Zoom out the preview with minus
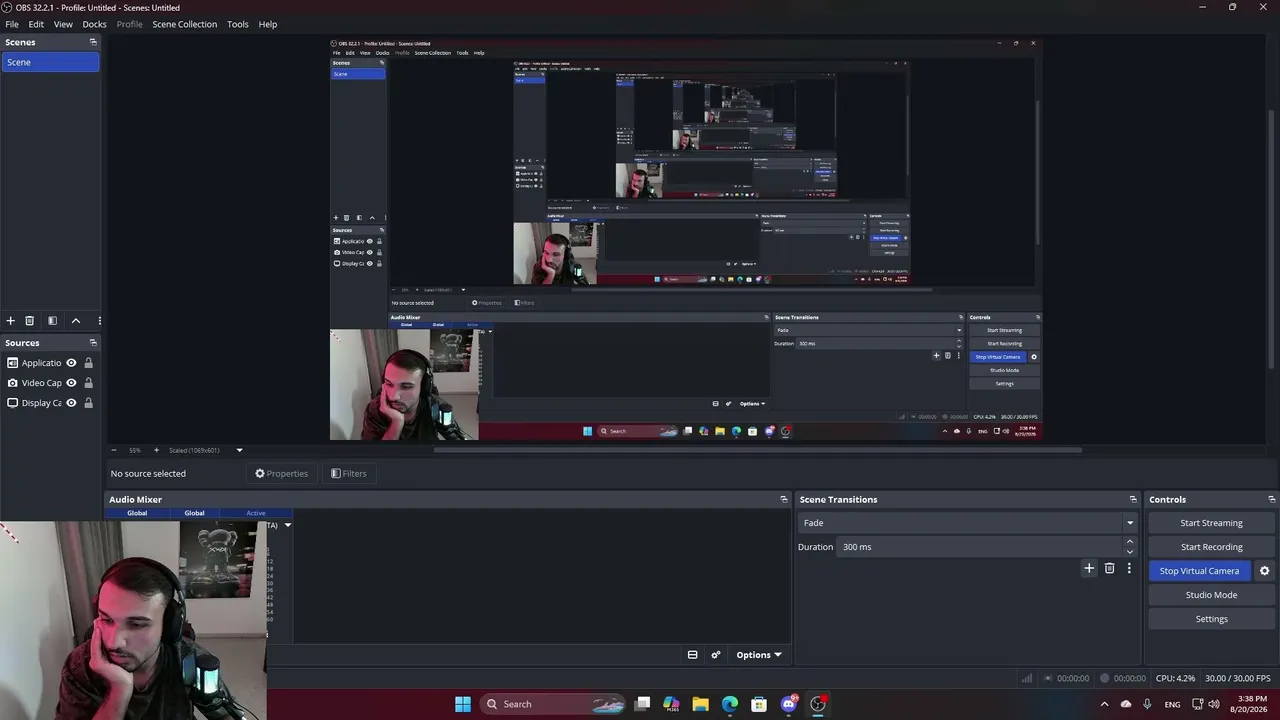1280x720 pixels. 114,450
